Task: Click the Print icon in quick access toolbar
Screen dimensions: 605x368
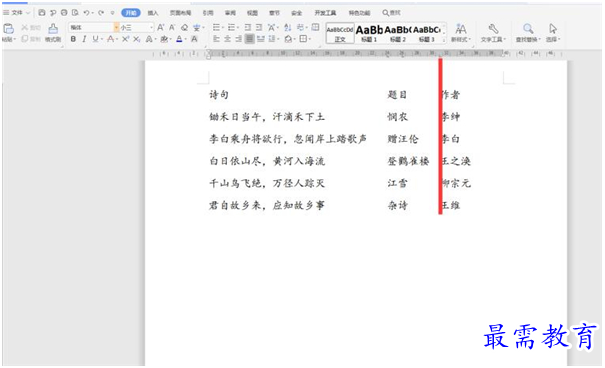Action: 64,13
